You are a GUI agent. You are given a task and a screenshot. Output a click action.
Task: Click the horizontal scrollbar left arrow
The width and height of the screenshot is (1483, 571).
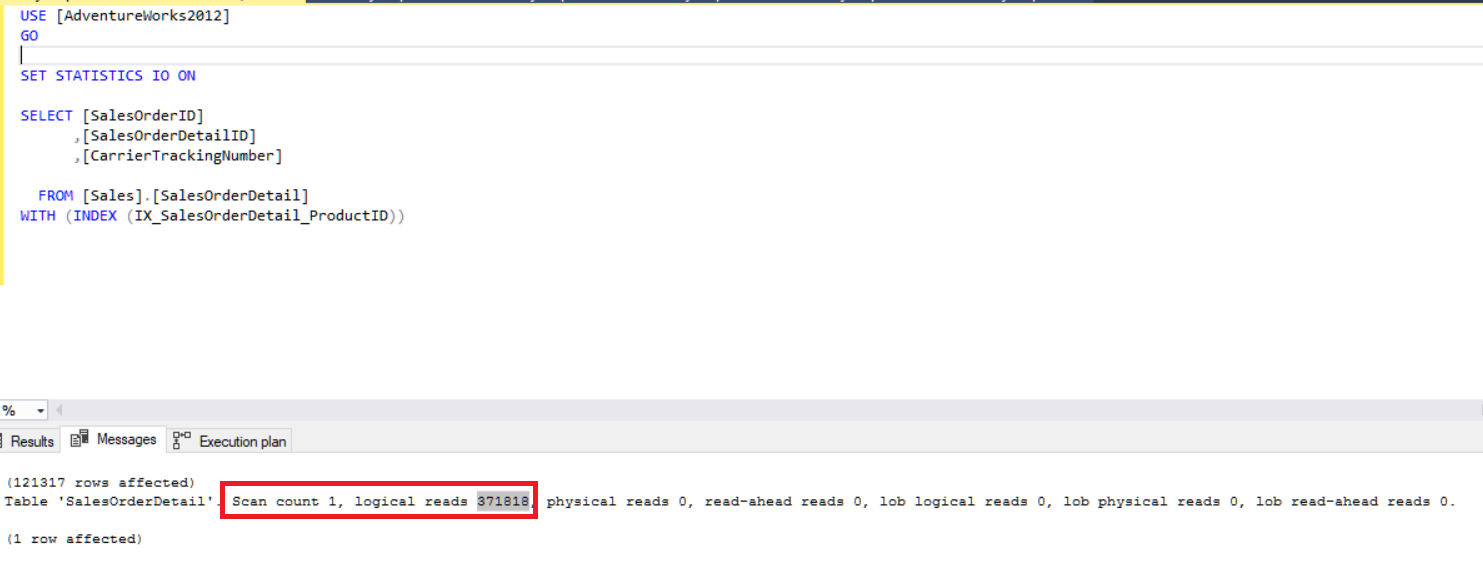click(58, 410)
